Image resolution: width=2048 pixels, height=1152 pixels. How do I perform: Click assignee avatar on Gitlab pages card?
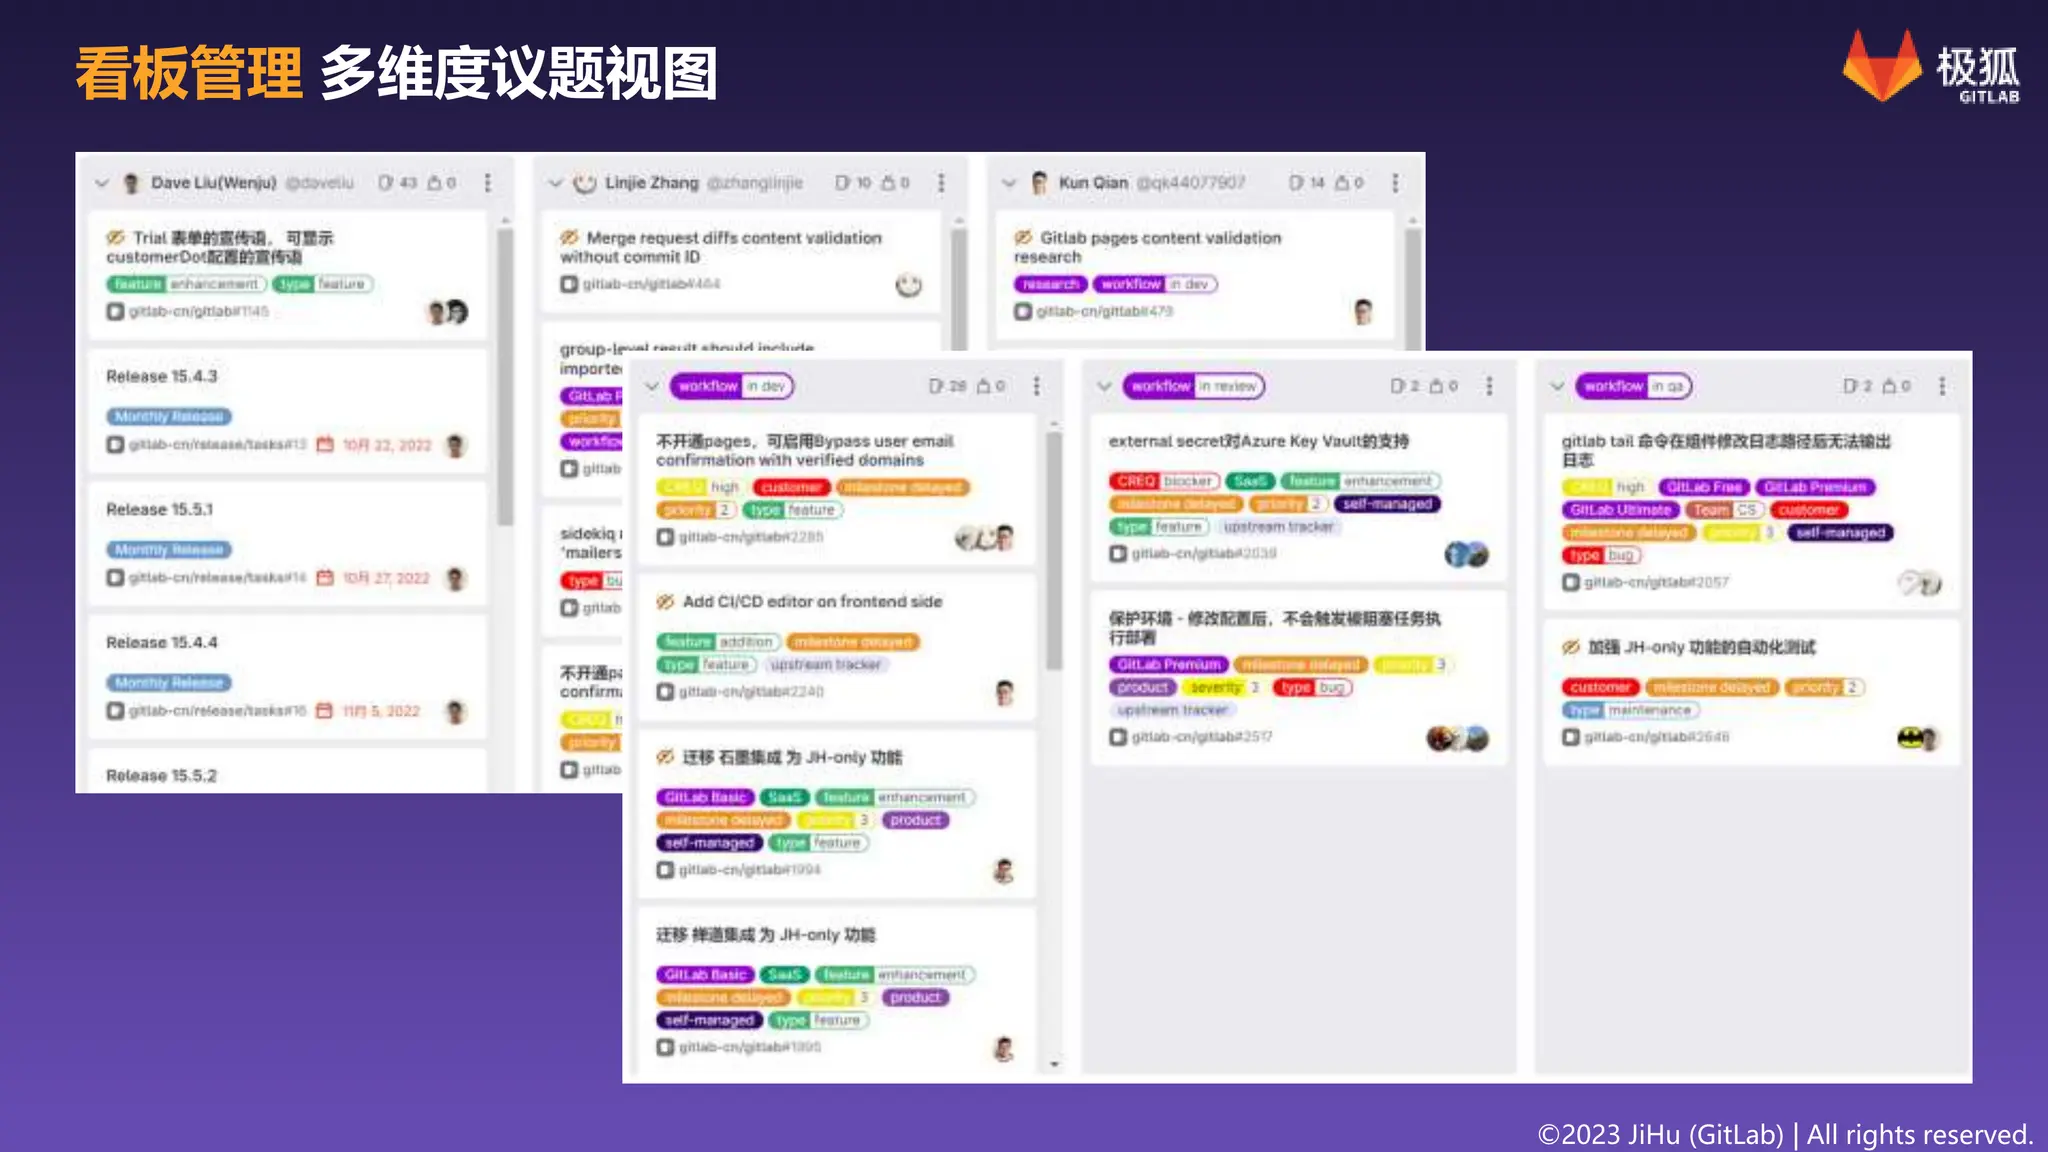[1363, 312]
